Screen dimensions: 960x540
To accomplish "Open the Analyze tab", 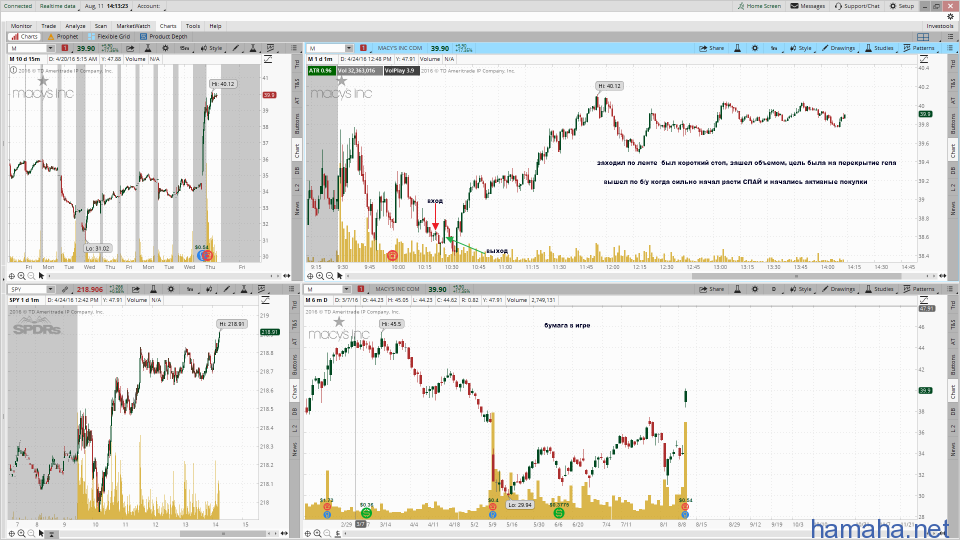I will [75, 26].
